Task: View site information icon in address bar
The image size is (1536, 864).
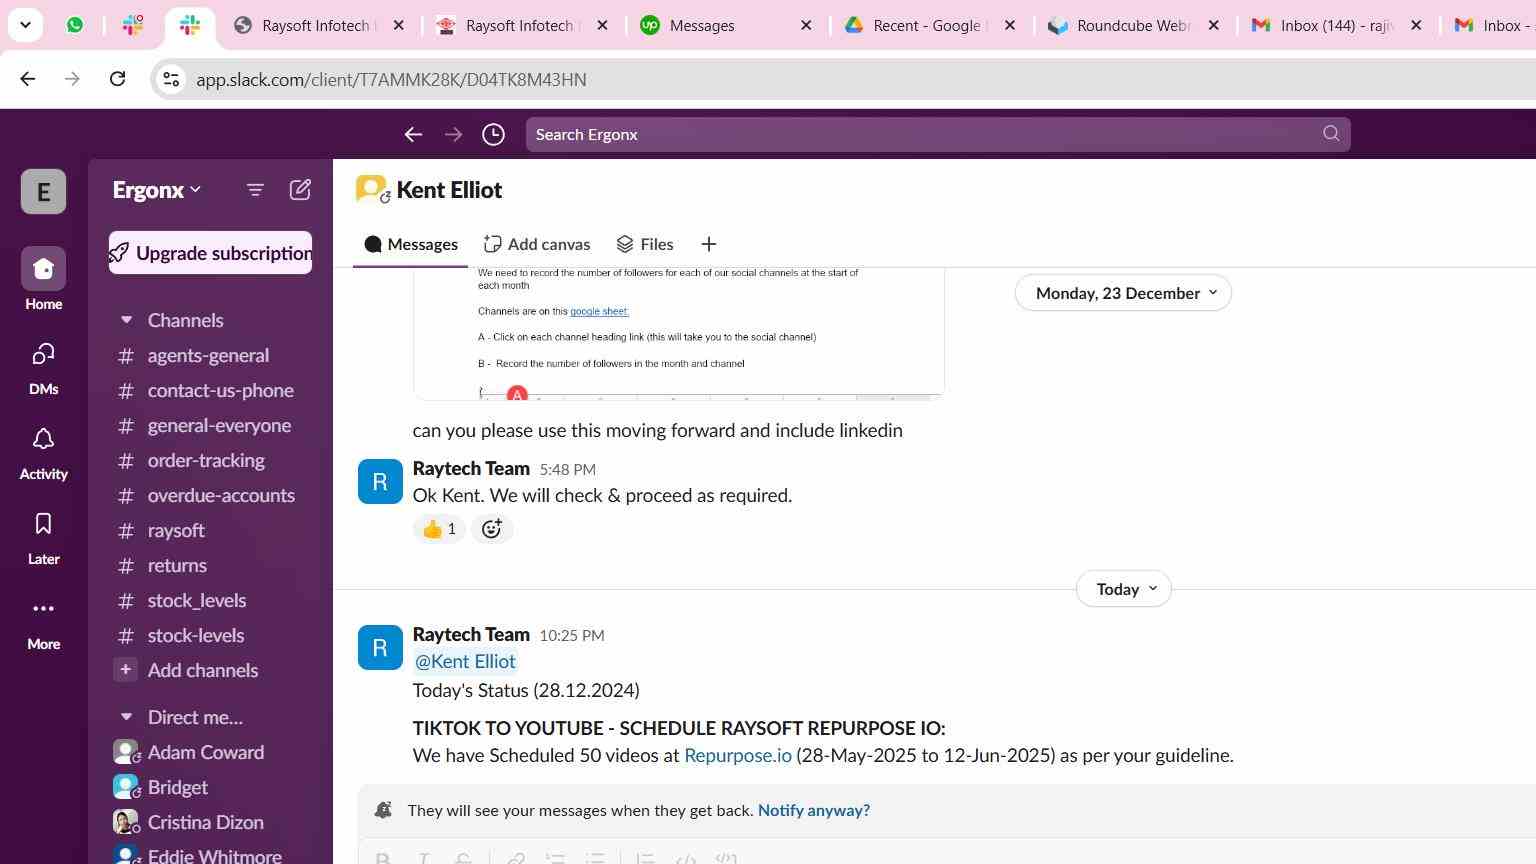Action: (x=171, y=79)
